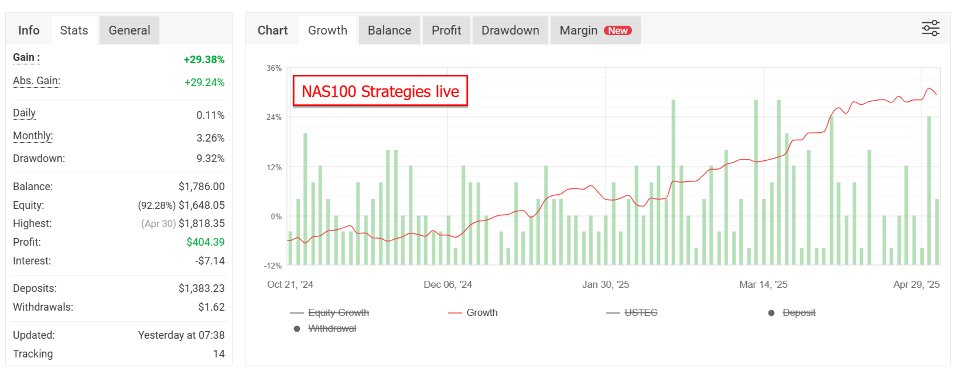This screenshot has width=960, height=375.
Task: Switch chart to Balance tab
Action: click(x=389, y=30)
